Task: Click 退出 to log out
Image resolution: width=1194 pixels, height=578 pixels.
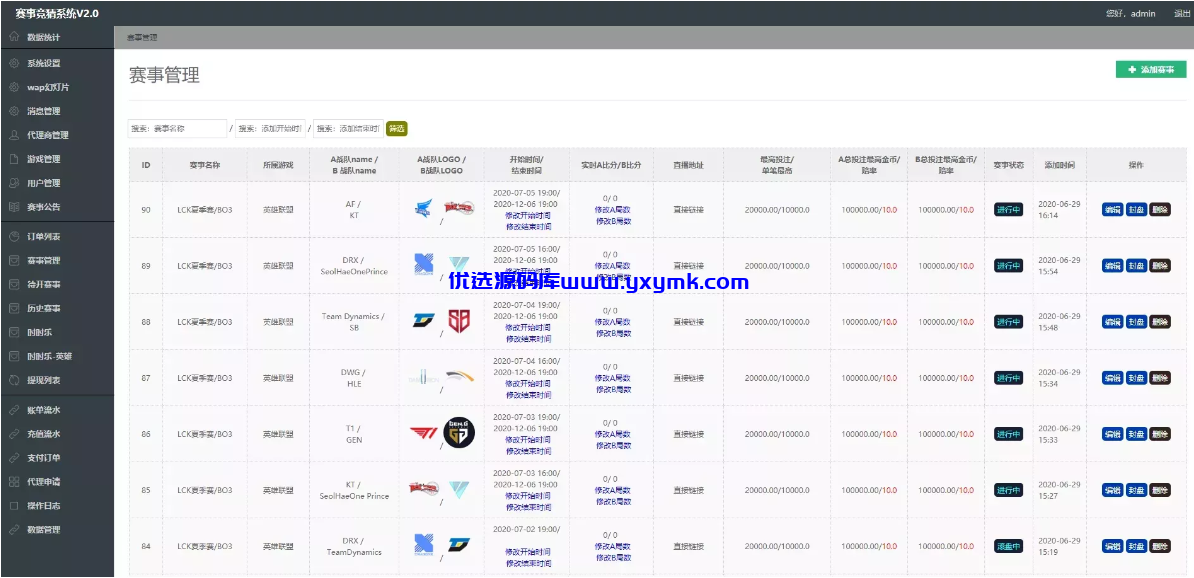Action: point(1182,14)
